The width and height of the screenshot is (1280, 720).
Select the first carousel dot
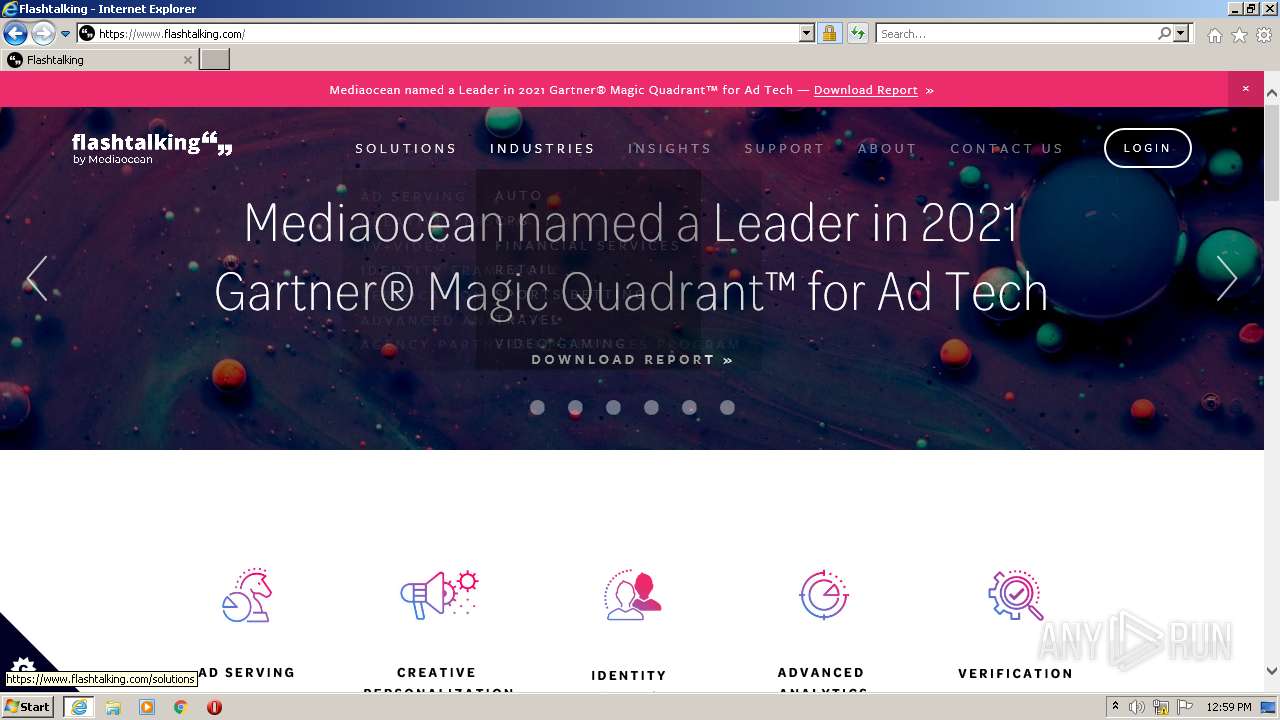[x=537, y=407]
